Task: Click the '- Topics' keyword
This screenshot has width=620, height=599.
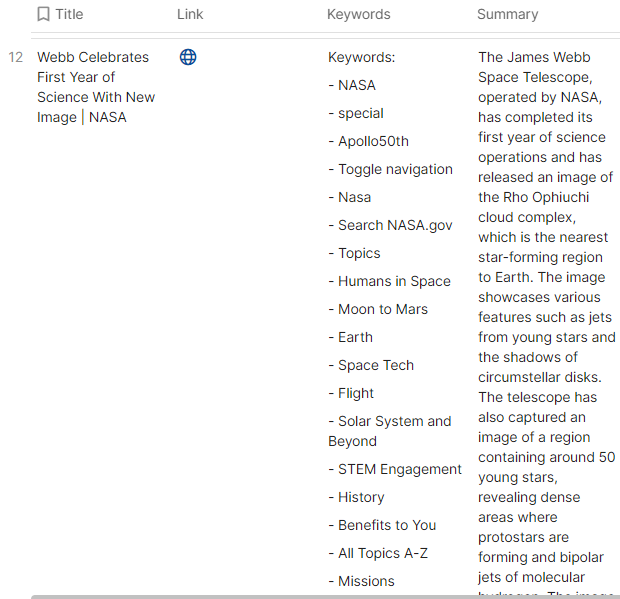Action: click(x=354, y=253)
